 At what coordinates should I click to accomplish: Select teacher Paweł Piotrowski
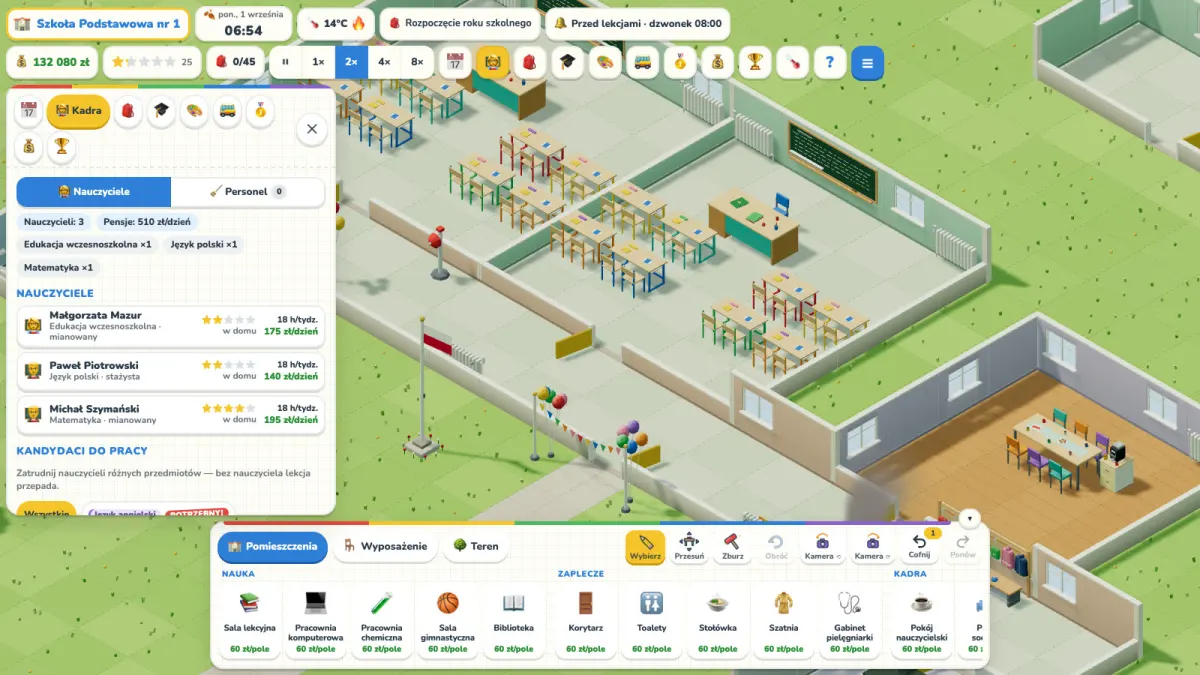coord(171,371)
